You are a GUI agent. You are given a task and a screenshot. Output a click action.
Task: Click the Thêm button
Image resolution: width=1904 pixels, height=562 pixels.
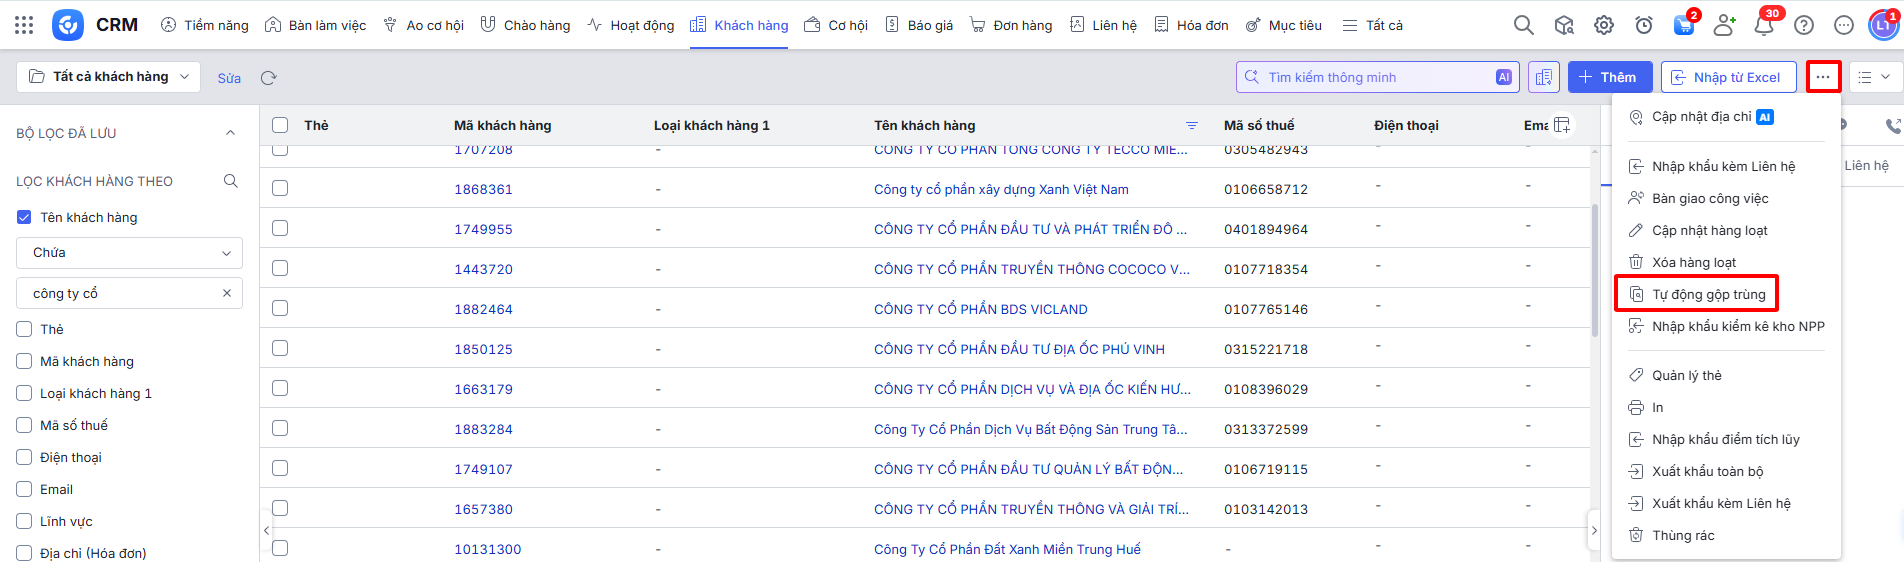coord(1609,77)
